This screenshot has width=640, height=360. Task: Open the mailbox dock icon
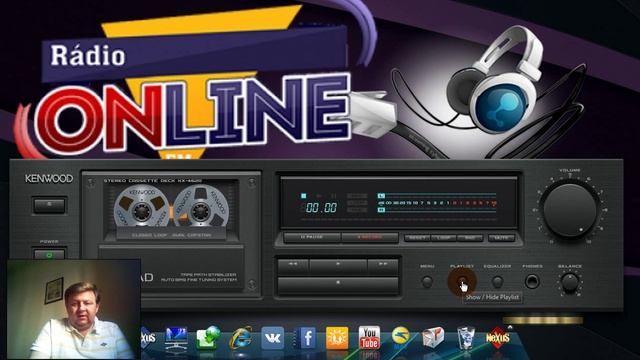click(433, 337)
